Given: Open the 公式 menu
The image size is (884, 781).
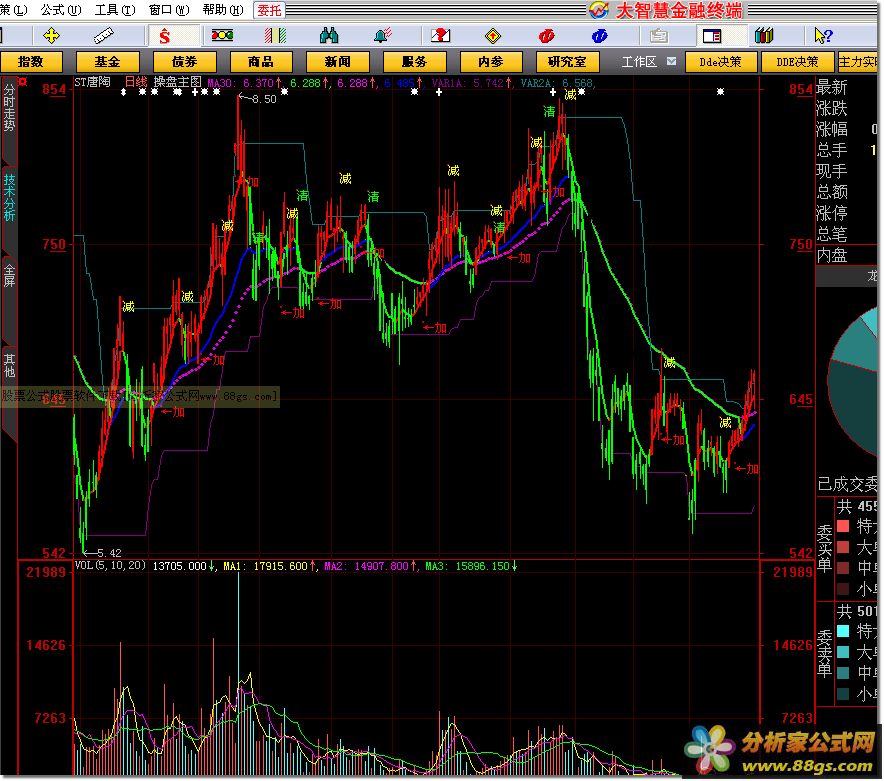Looking at the screenshot, I should (60, 10).
